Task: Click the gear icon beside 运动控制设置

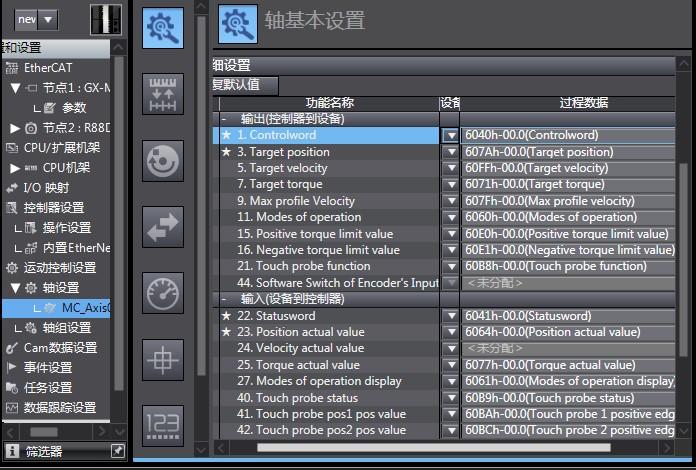Action: pyautogui.click(x=12, y=268)
